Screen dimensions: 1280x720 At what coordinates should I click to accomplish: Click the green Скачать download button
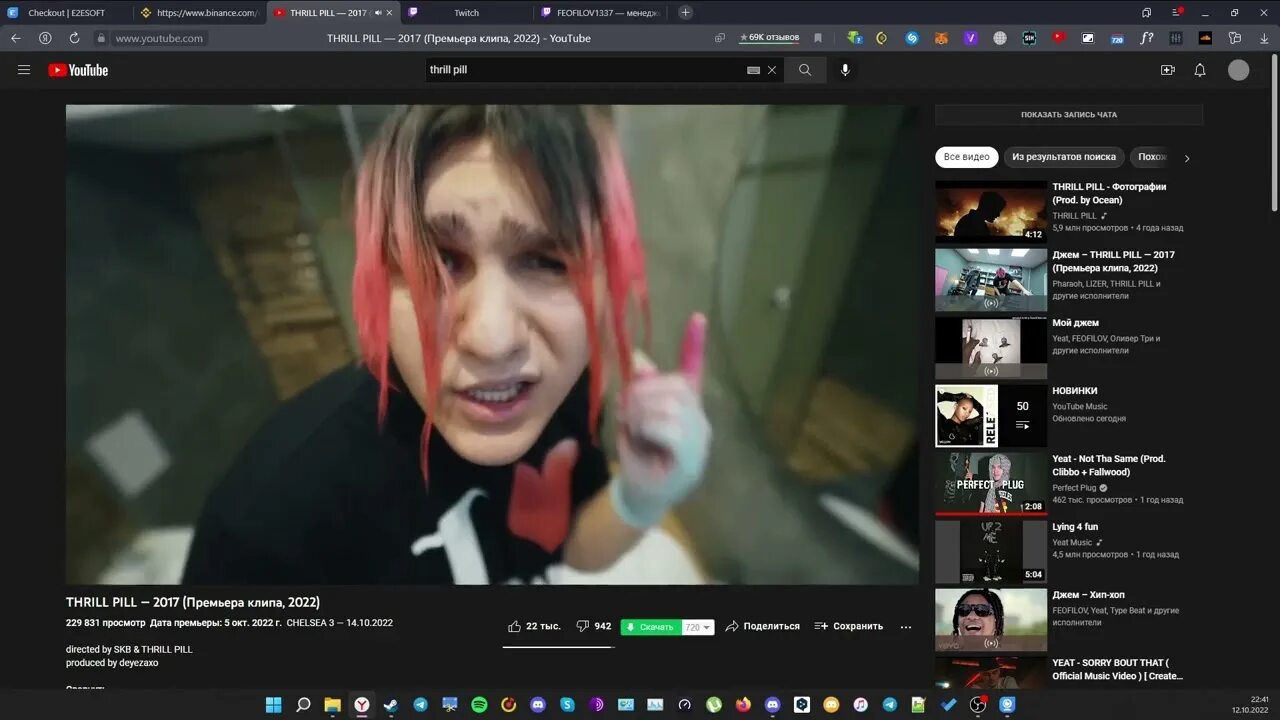[651, 627]
